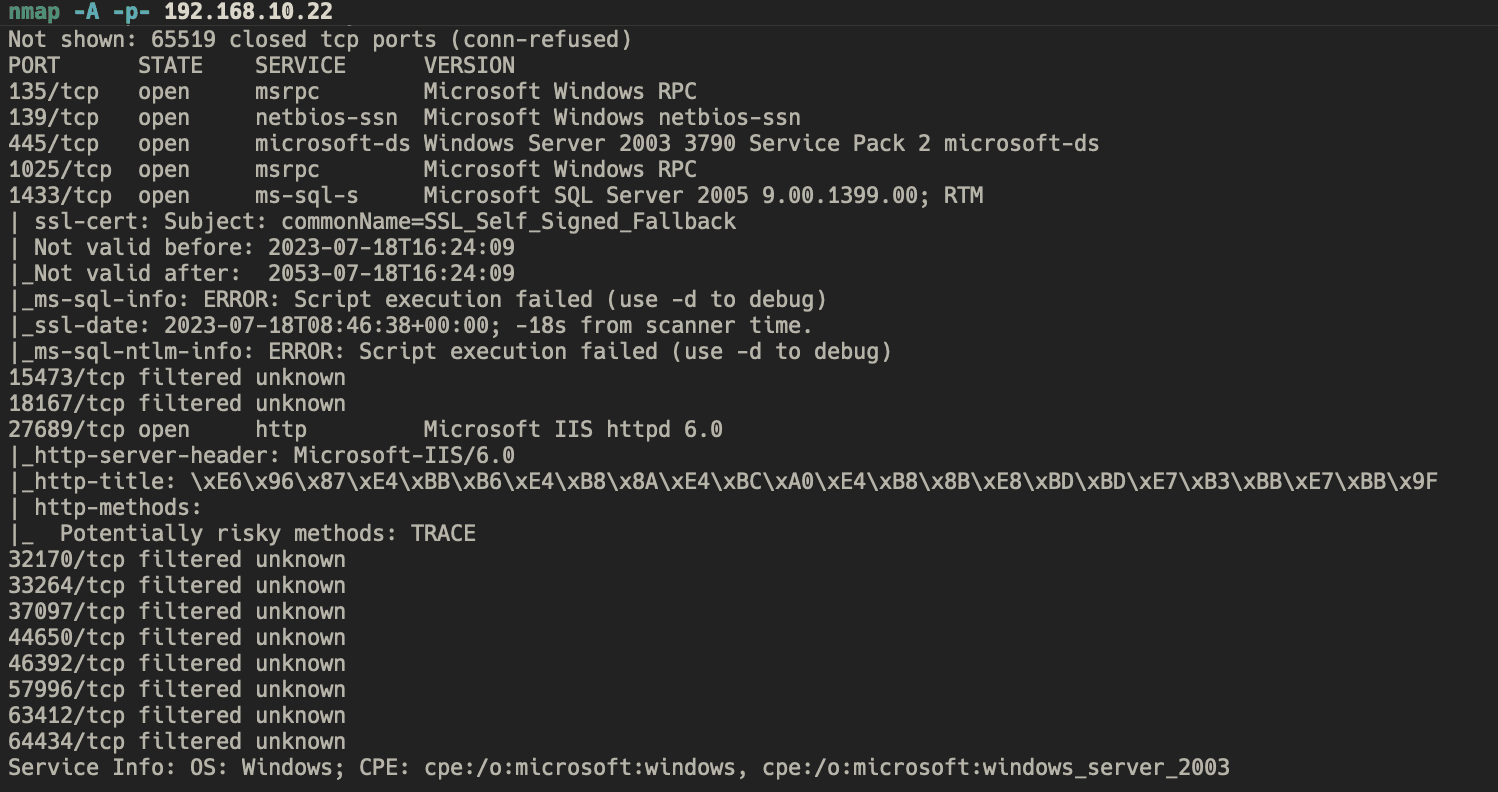Click commonName=SSL_Self_Signed_Fallback text
The image size is (1498, 792).
508,222
